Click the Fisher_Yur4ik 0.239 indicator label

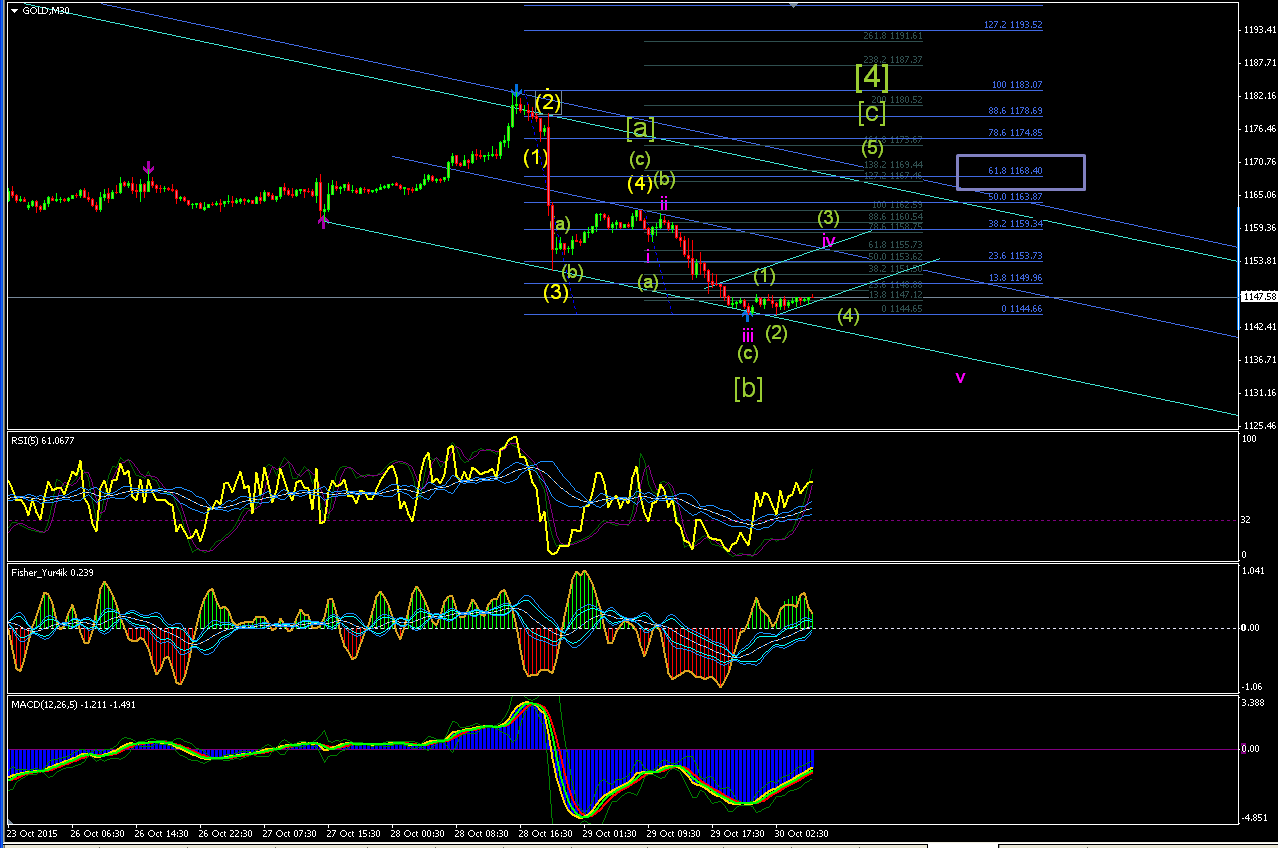pos(51,572)
